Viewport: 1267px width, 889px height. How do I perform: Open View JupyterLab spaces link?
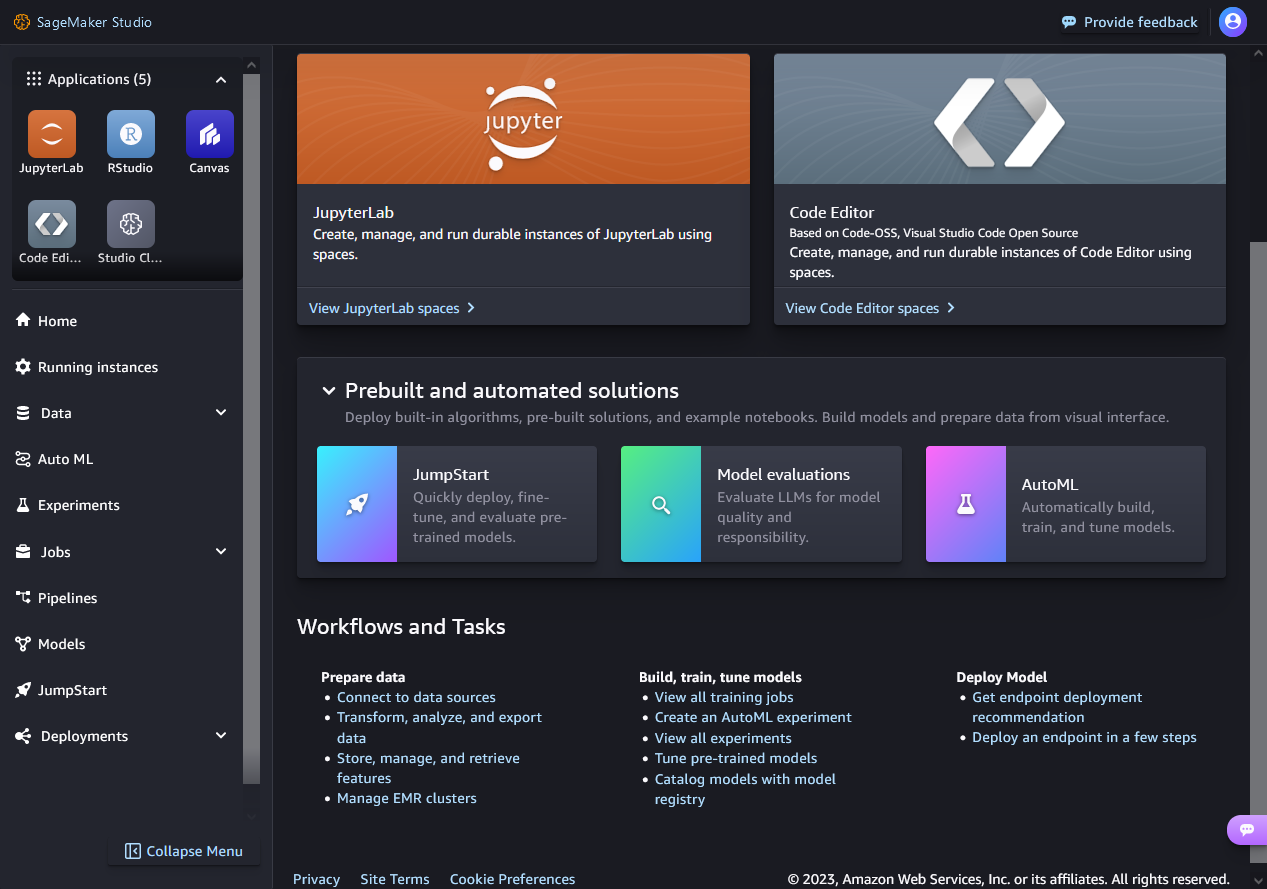click(392, 308)
